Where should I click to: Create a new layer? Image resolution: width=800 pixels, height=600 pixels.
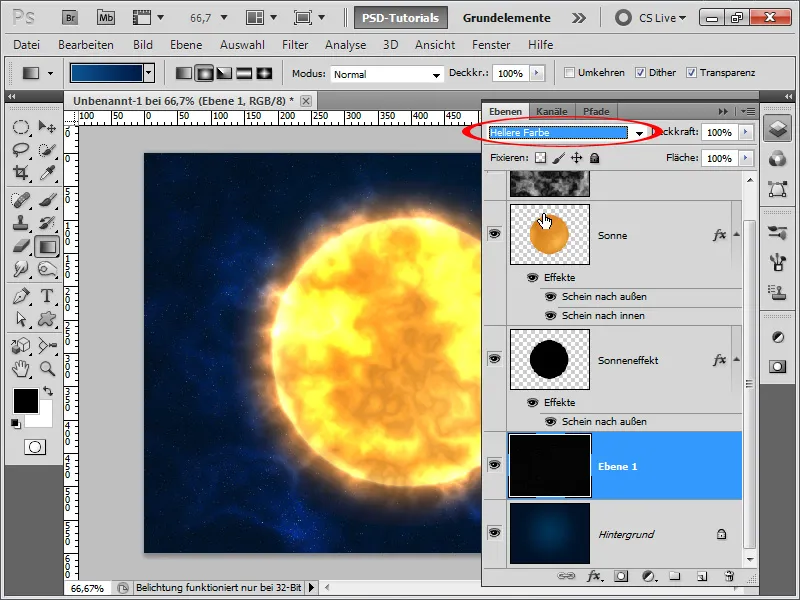pyautogui.click(x=702, y=577)
